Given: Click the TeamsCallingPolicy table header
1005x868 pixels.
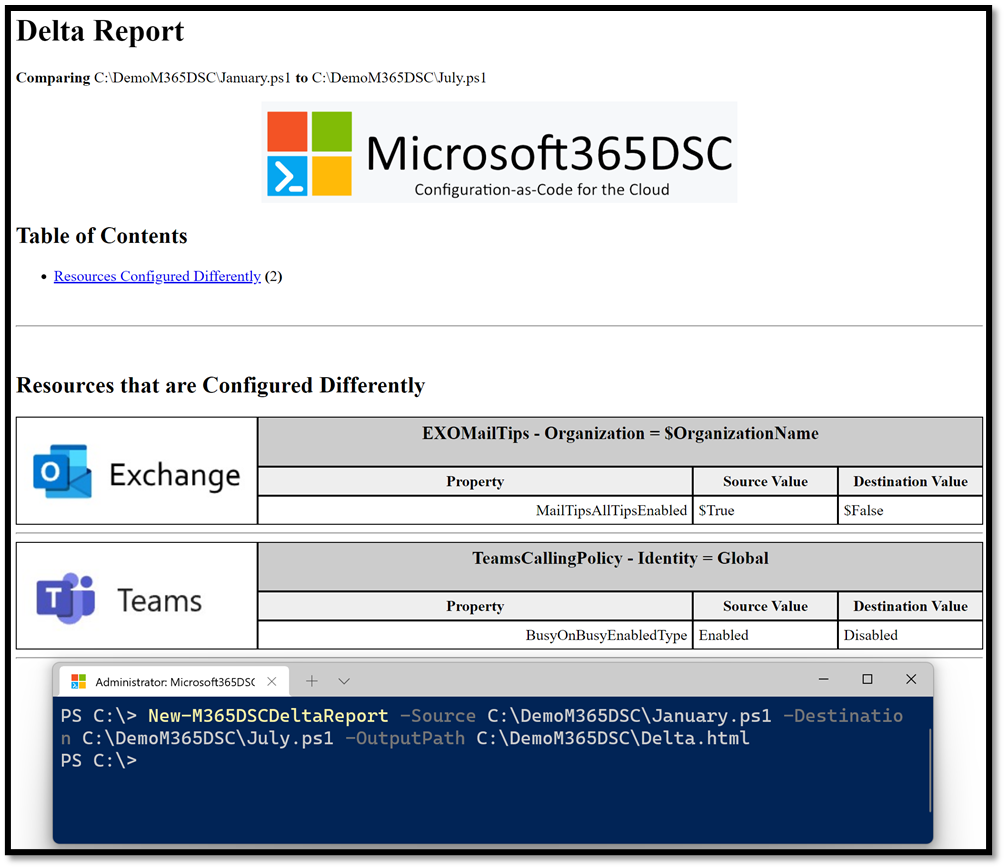Looking at the screenshot, I should (x=620, y=567).
